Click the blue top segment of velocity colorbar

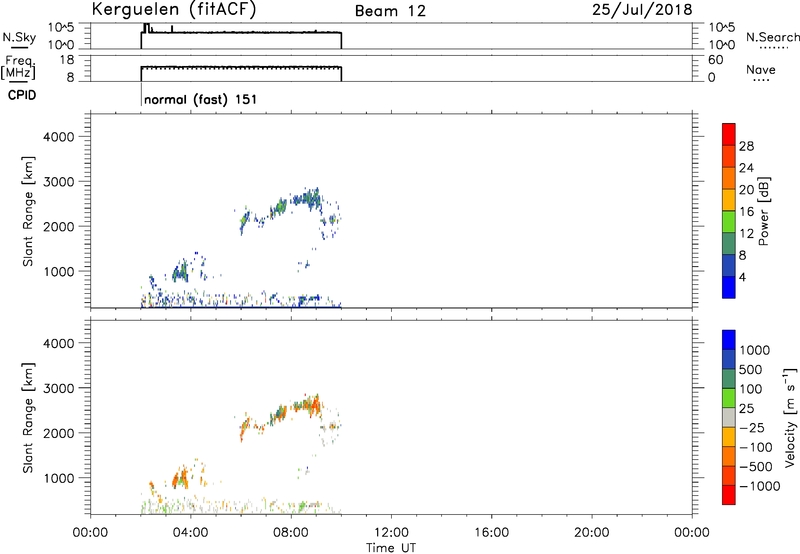(729, 340)
